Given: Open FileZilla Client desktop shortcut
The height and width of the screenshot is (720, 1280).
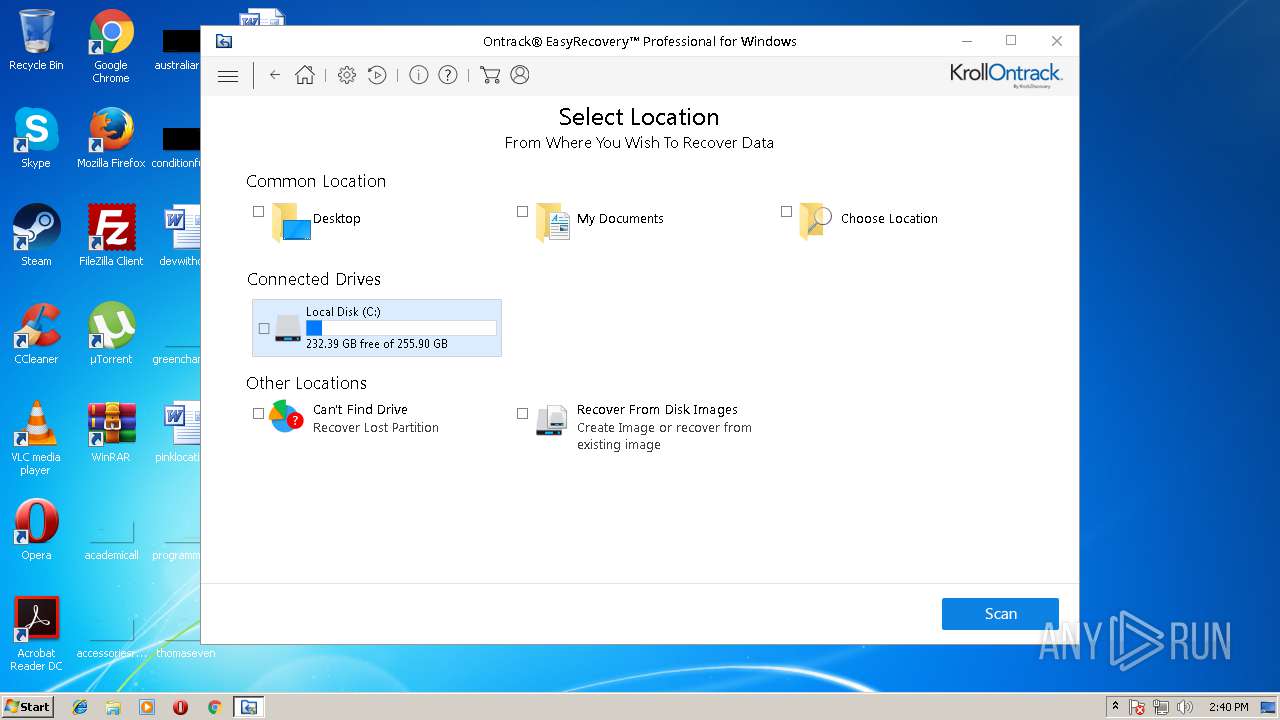Looking at the screenshot, I should point(111,235).
